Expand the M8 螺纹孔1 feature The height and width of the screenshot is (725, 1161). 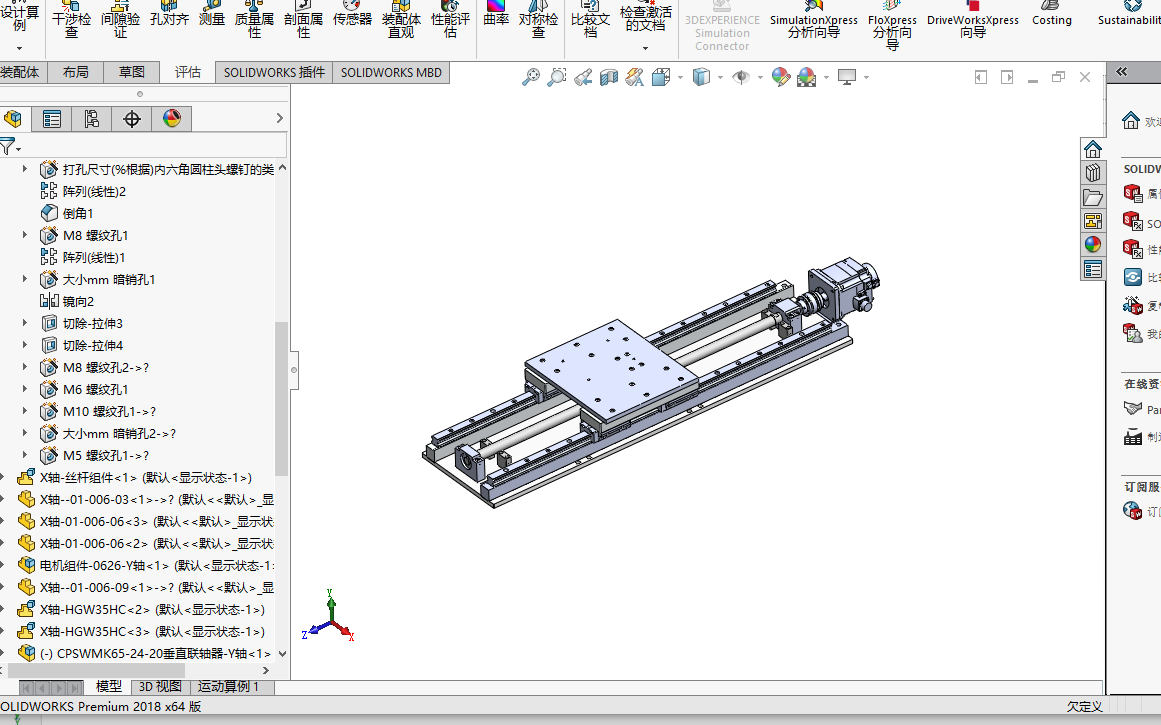pyautogui.click(x=24, y=235)
